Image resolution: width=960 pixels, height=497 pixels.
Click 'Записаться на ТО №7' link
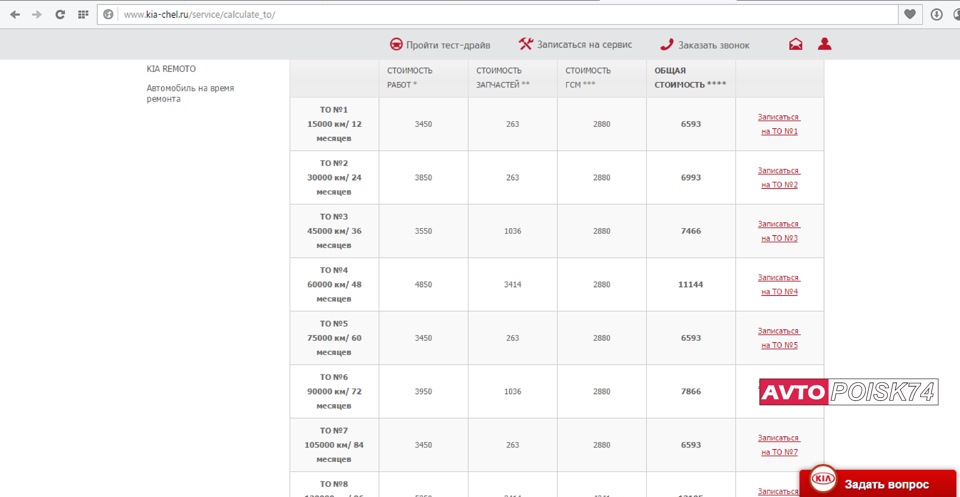click(778, 445)
